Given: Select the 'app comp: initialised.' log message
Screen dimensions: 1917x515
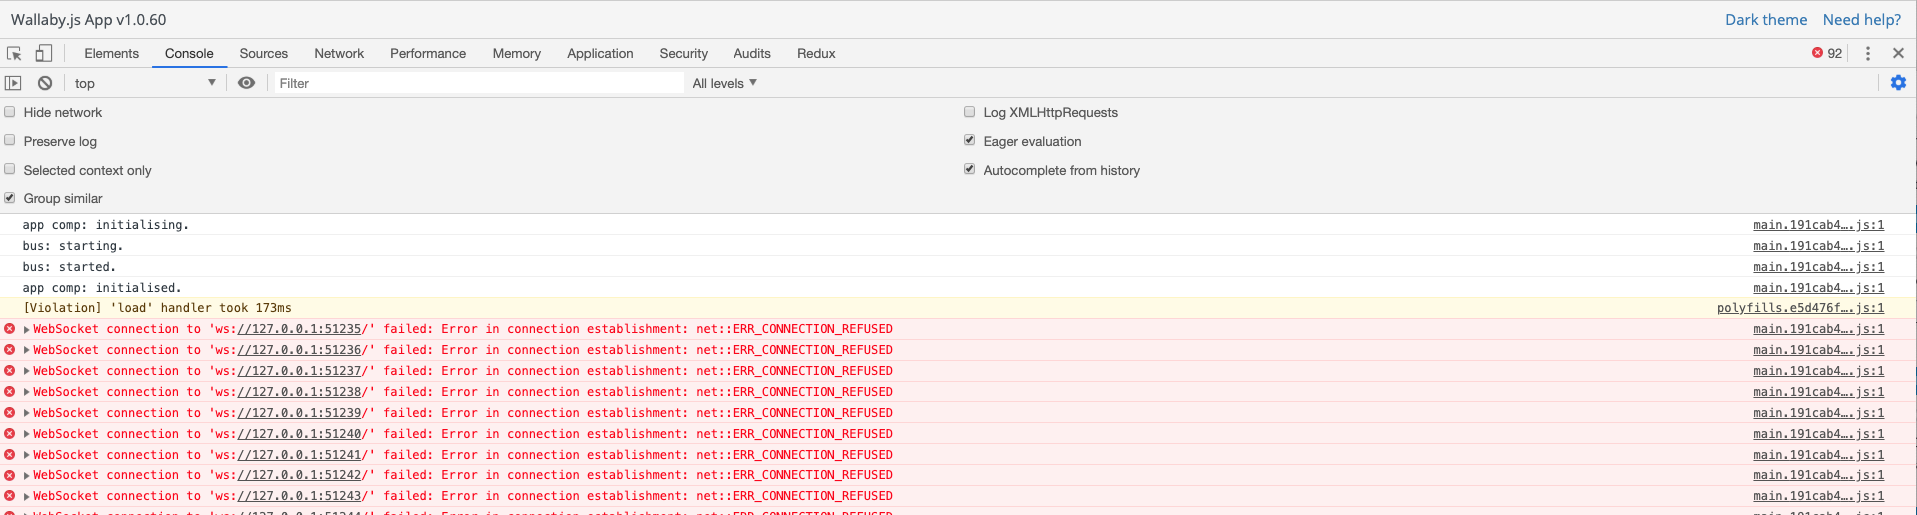Looking at the screenshot, I should 102,288.
